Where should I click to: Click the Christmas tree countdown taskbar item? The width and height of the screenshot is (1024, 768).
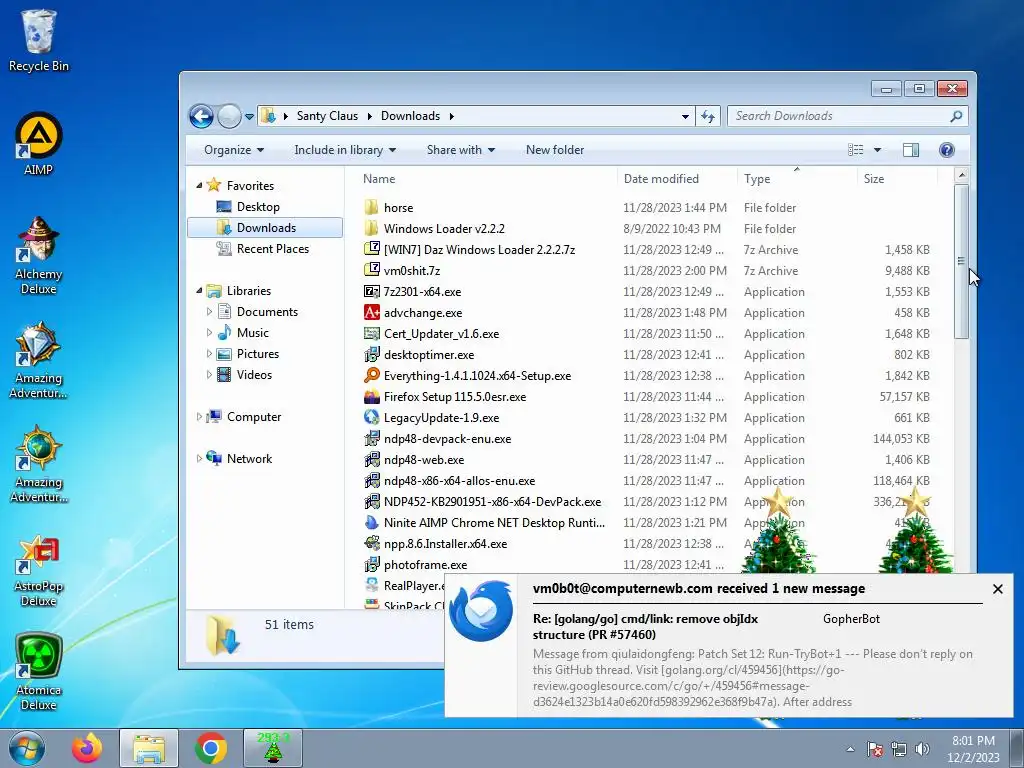point(273,748)
